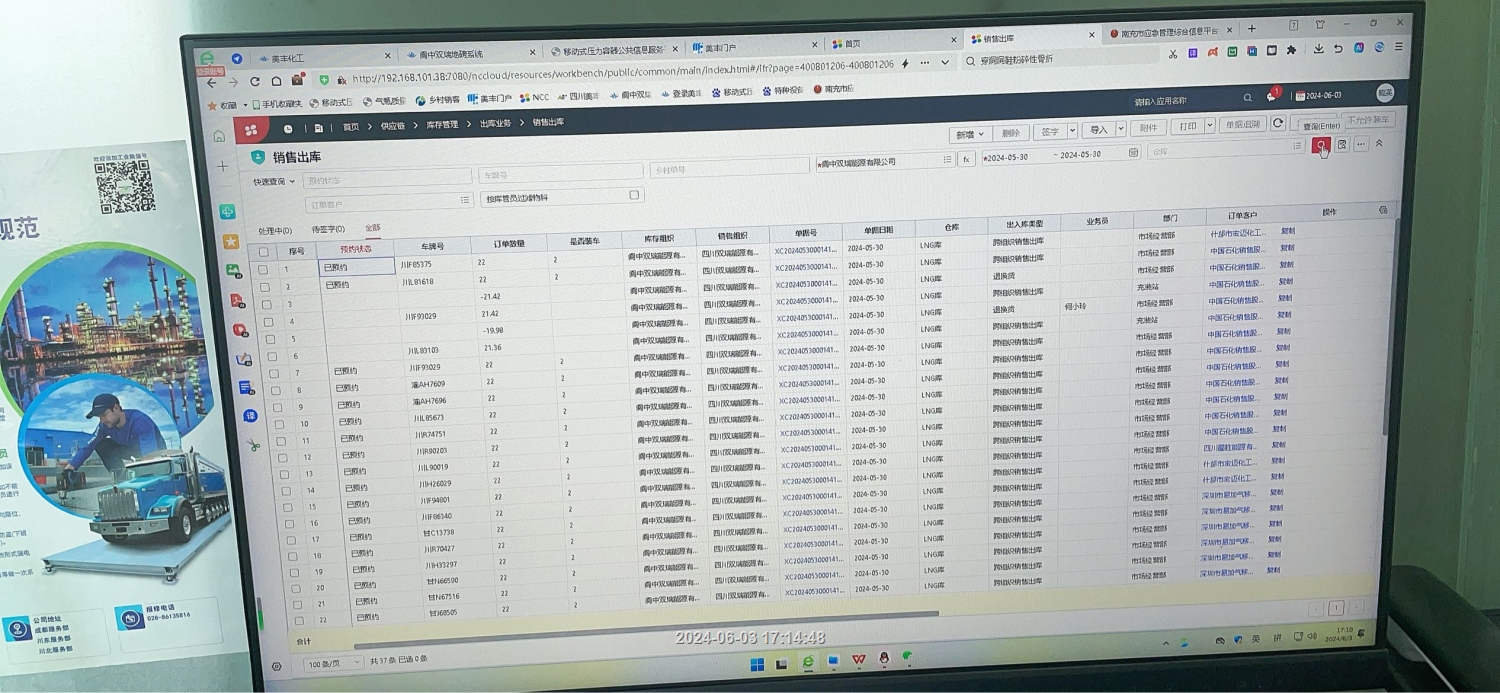This screenshot has height=693, width=1500.
Task: Open the address bar dropdown chevron
Action: coord(944,62)
